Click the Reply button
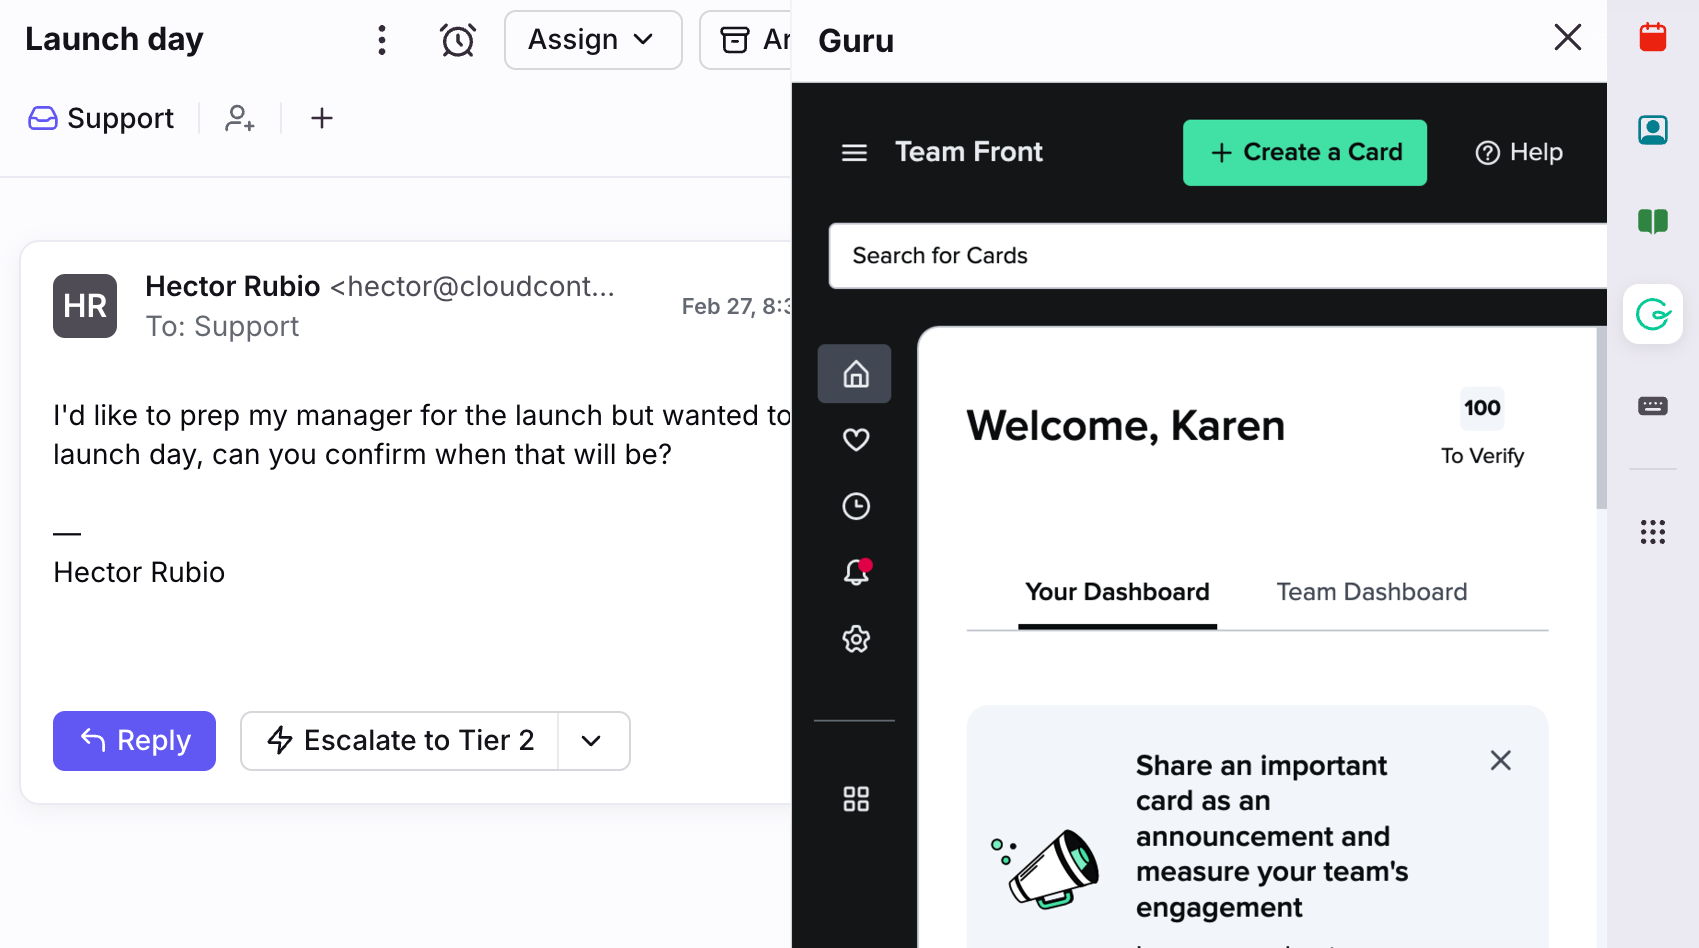 point(134,741)
